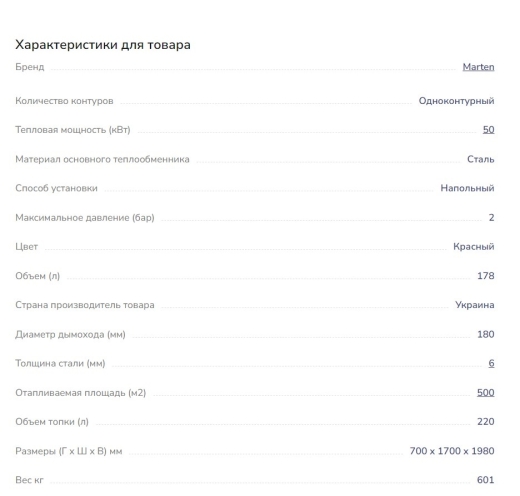Screen dimensions: 520x496
Task: Click the Максимальное давление (бар) label
Action: [x=85, y=218]
